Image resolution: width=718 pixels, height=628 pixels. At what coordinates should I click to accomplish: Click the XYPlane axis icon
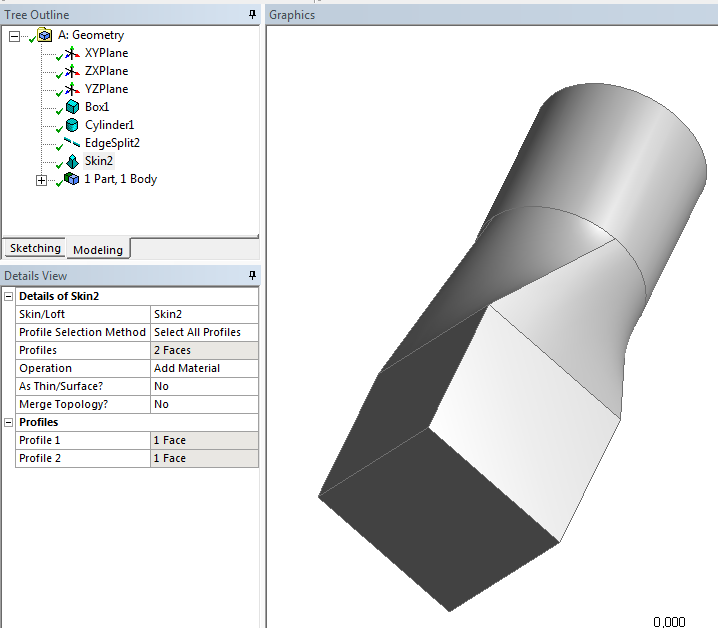click(72, 54)
